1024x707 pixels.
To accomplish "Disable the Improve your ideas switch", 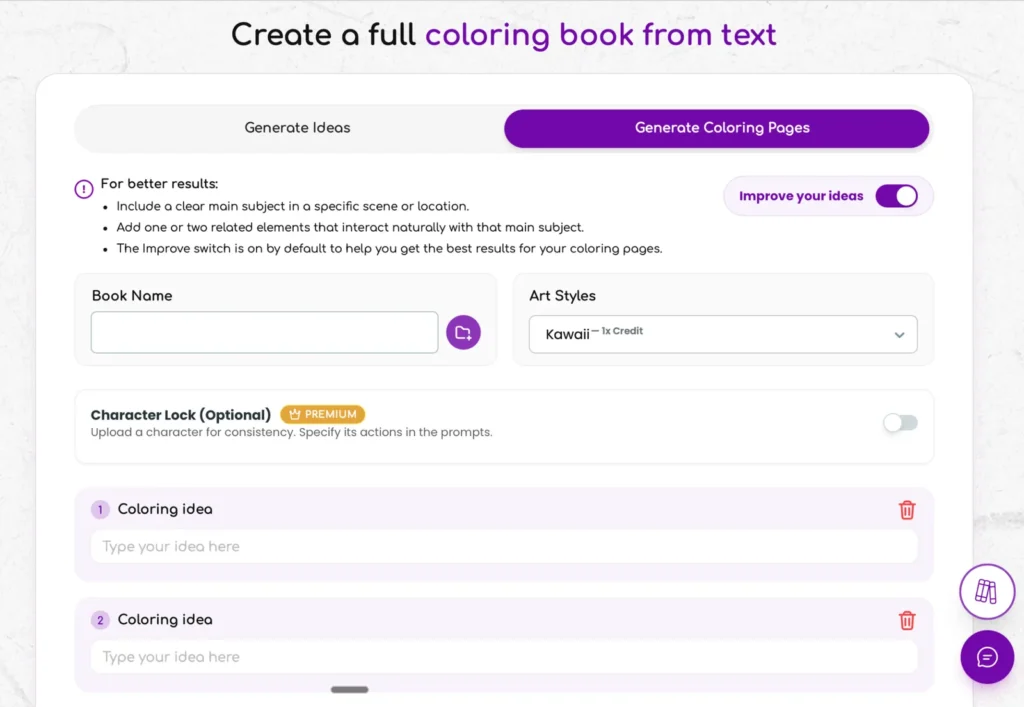I will (x=896, y=196).
